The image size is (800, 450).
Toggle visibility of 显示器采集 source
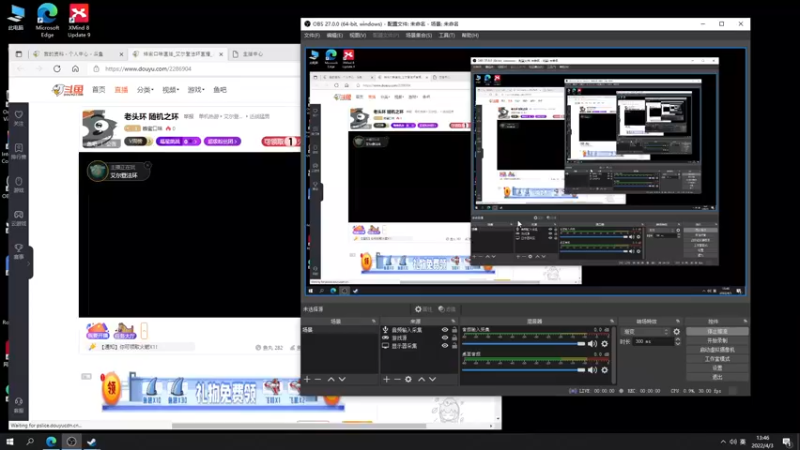(444, 345)
